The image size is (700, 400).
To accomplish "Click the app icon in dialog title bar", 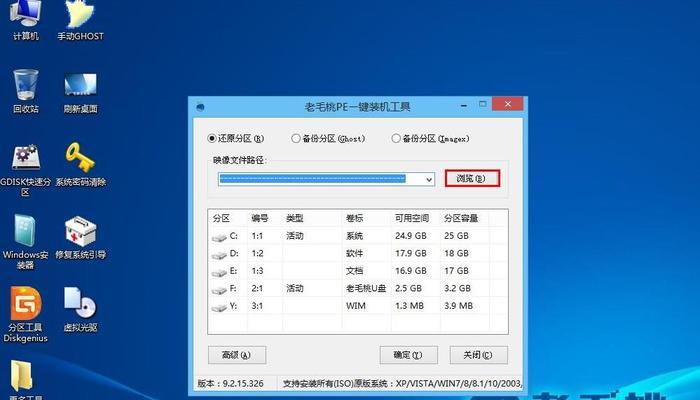I will 200,107.
